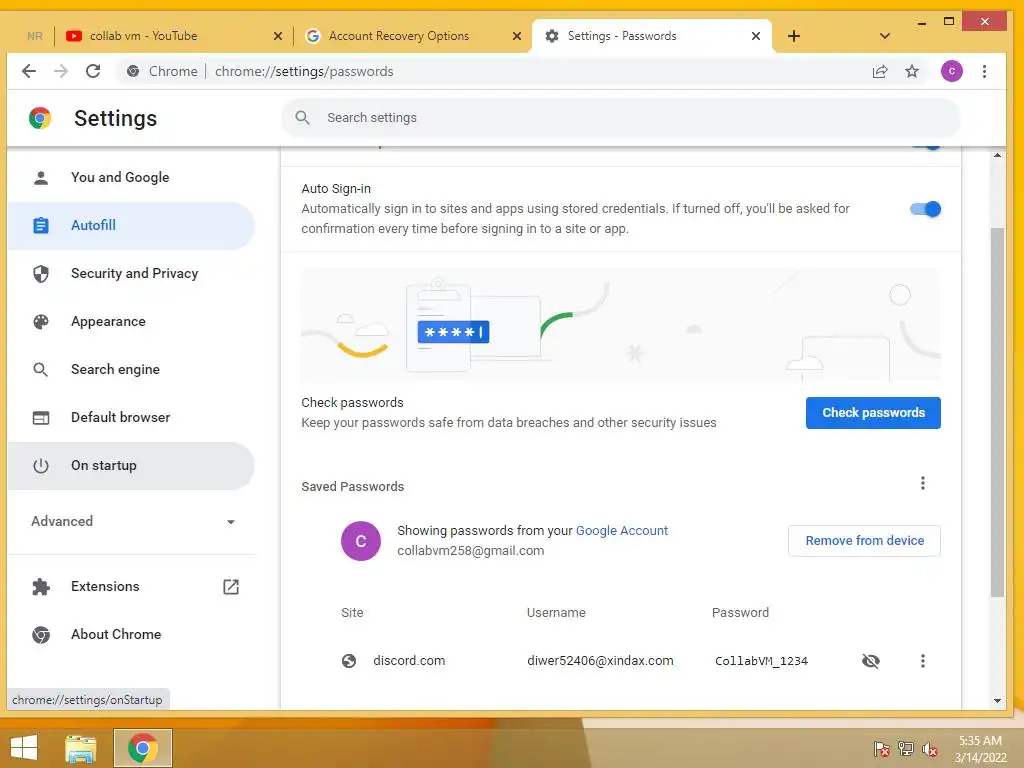
Task: Switch to the NR pinned tab
Action: click(x=35, y=36)
